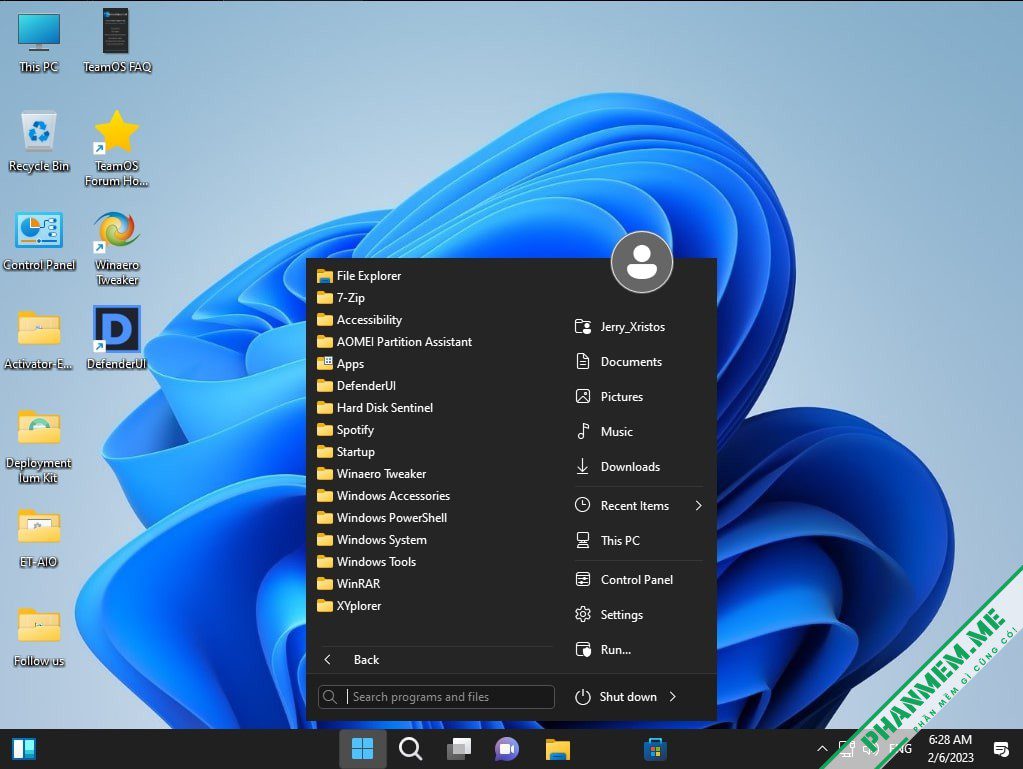
Task: Open Task View on taskbar
Action: 459,749
